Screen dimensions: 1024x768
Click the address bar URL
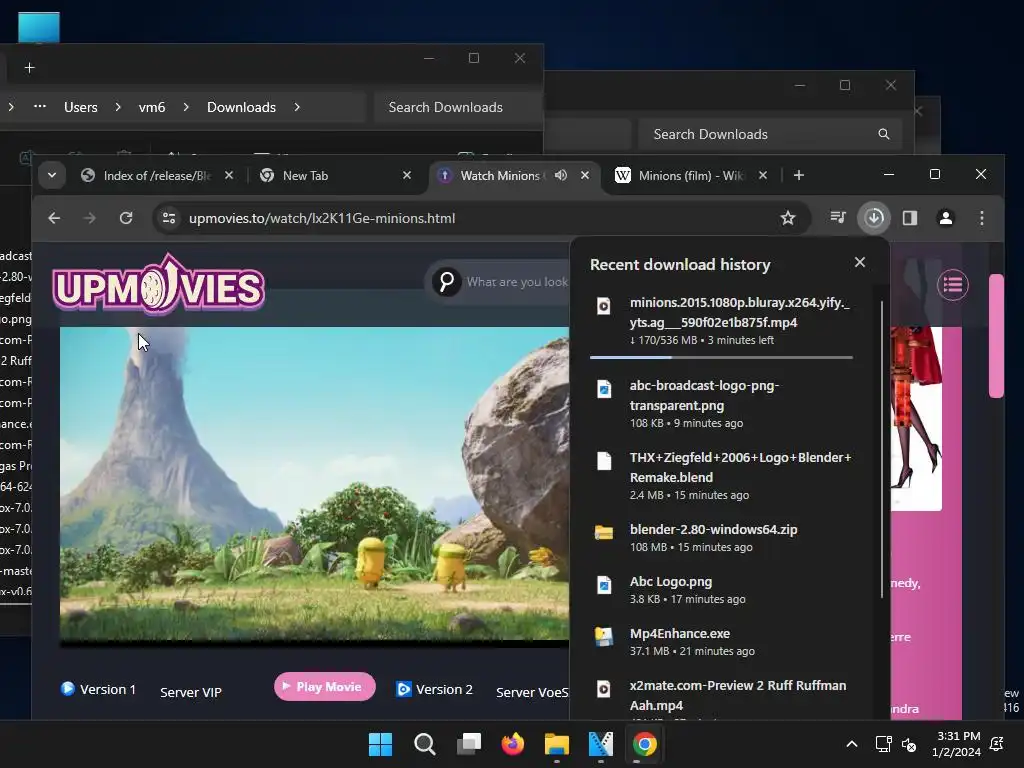click(322, 218)
